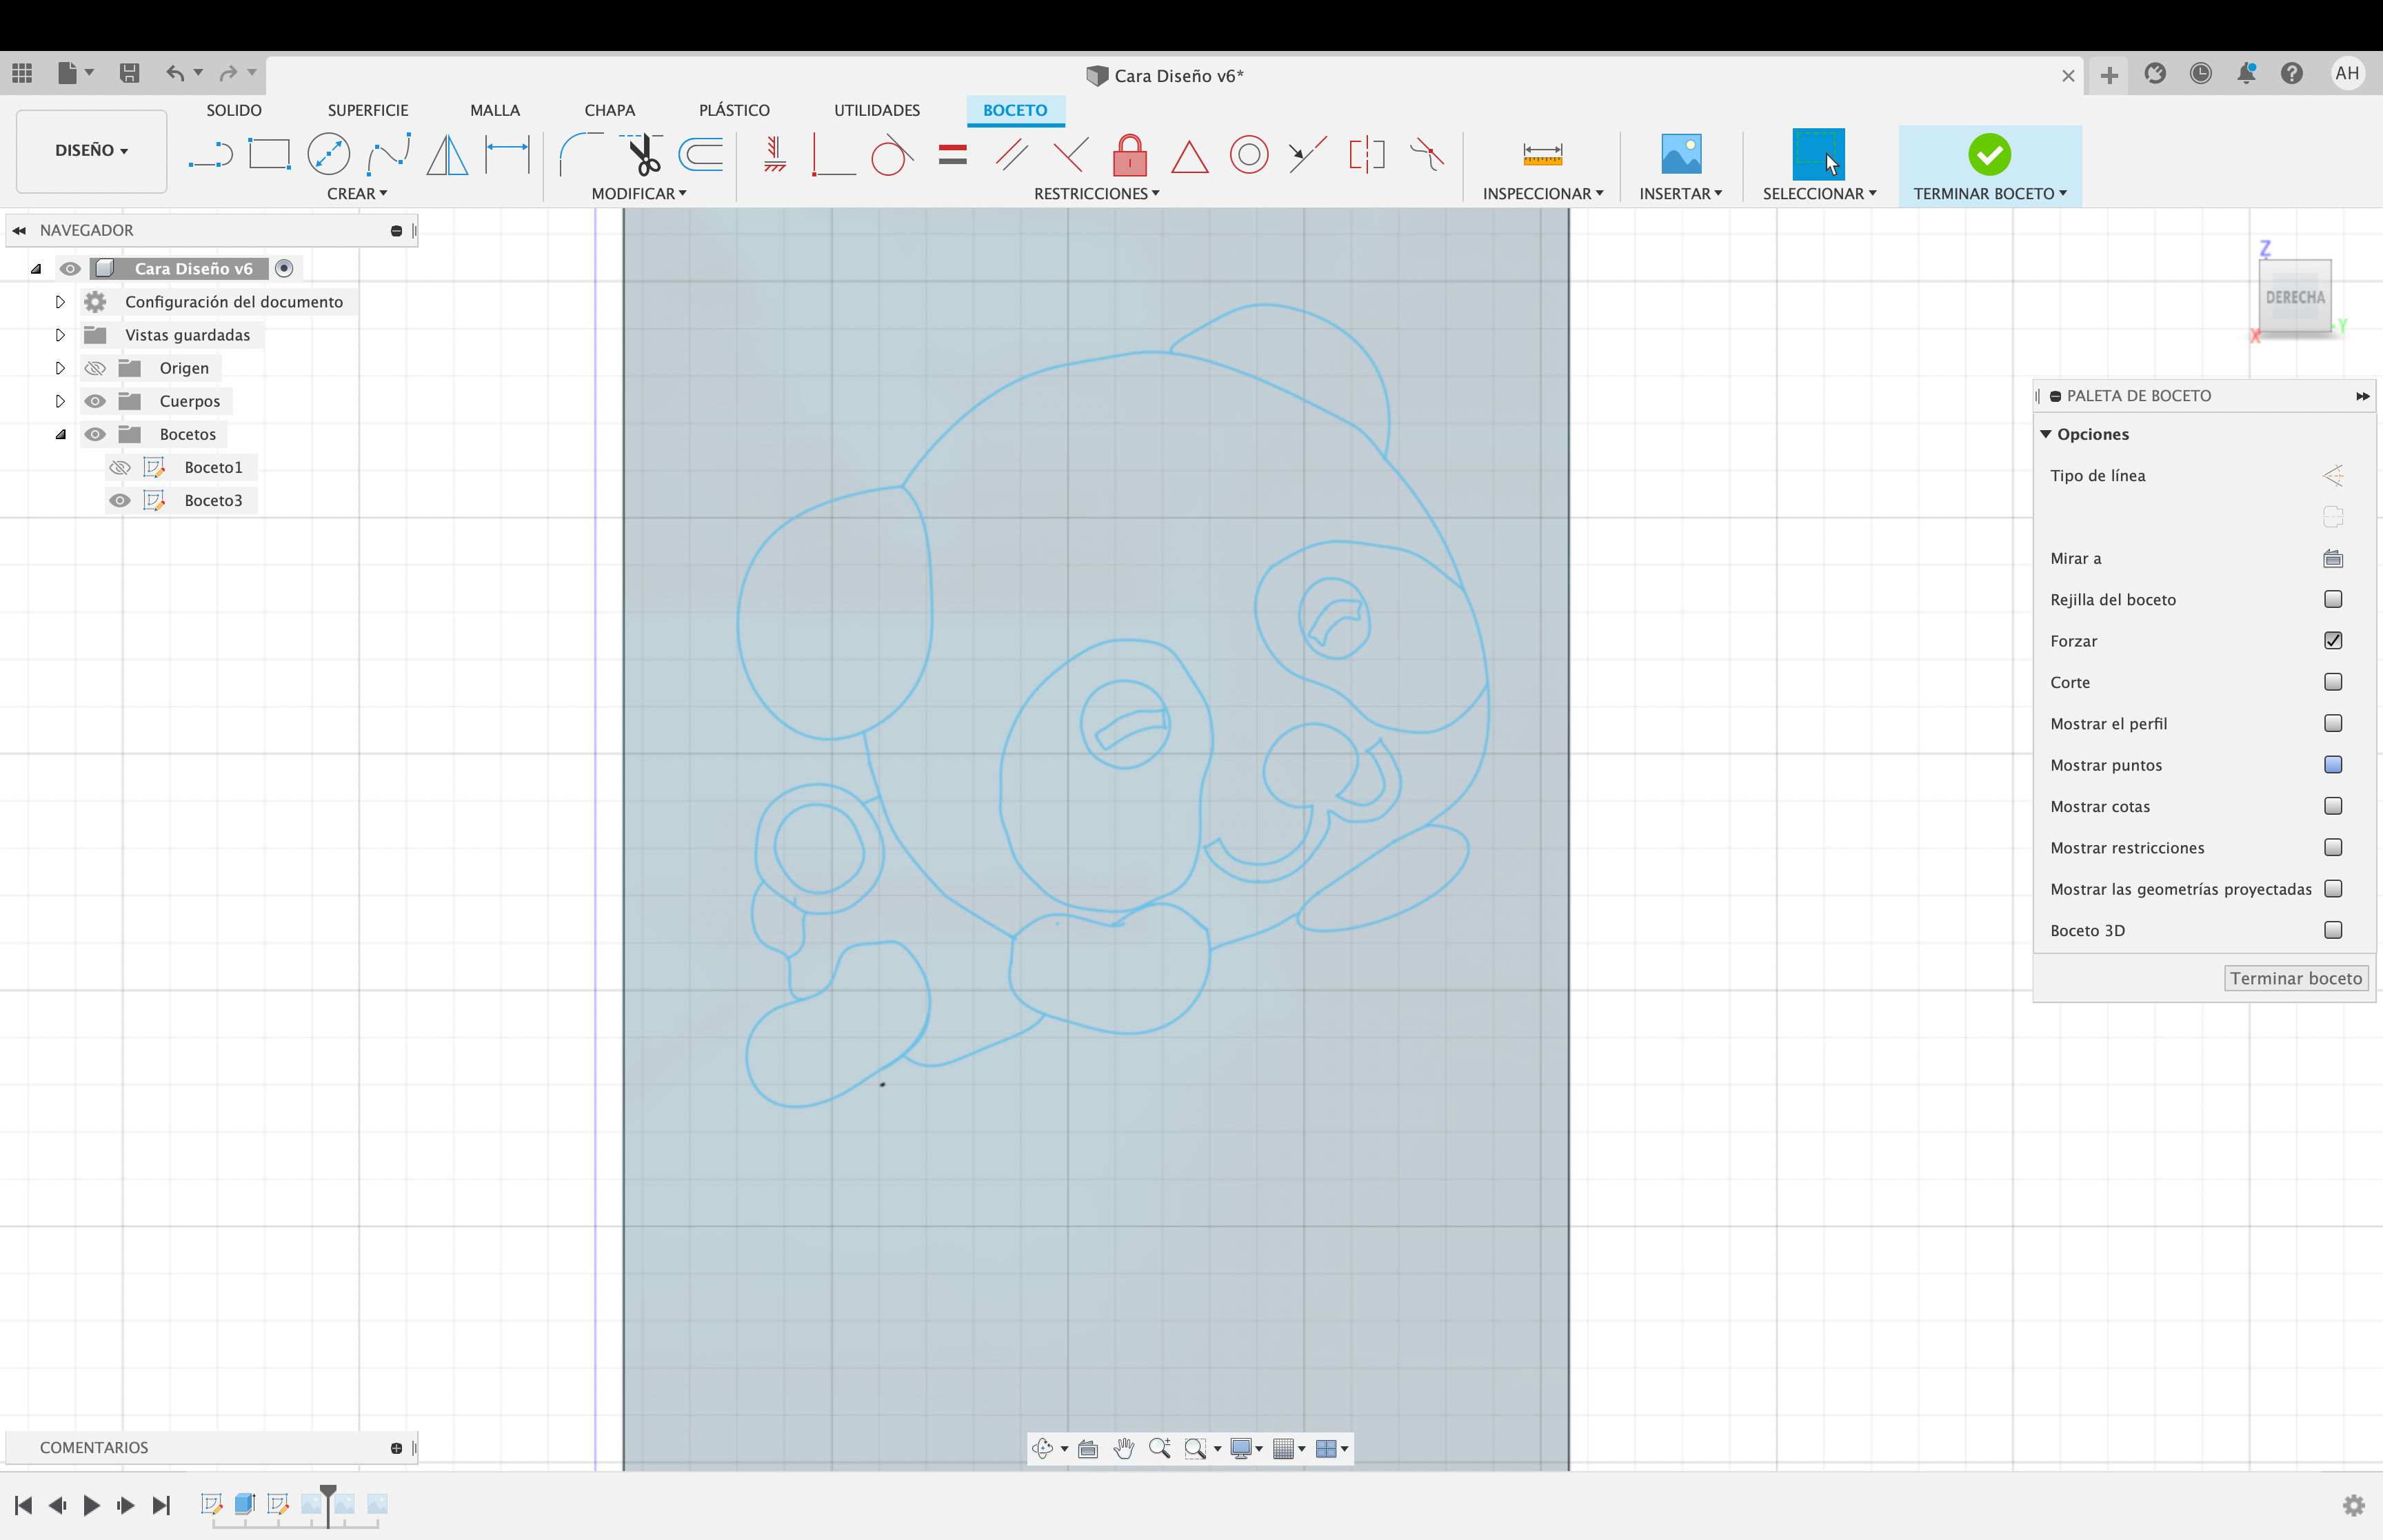Select the Fillet tool

pos(580,154)
